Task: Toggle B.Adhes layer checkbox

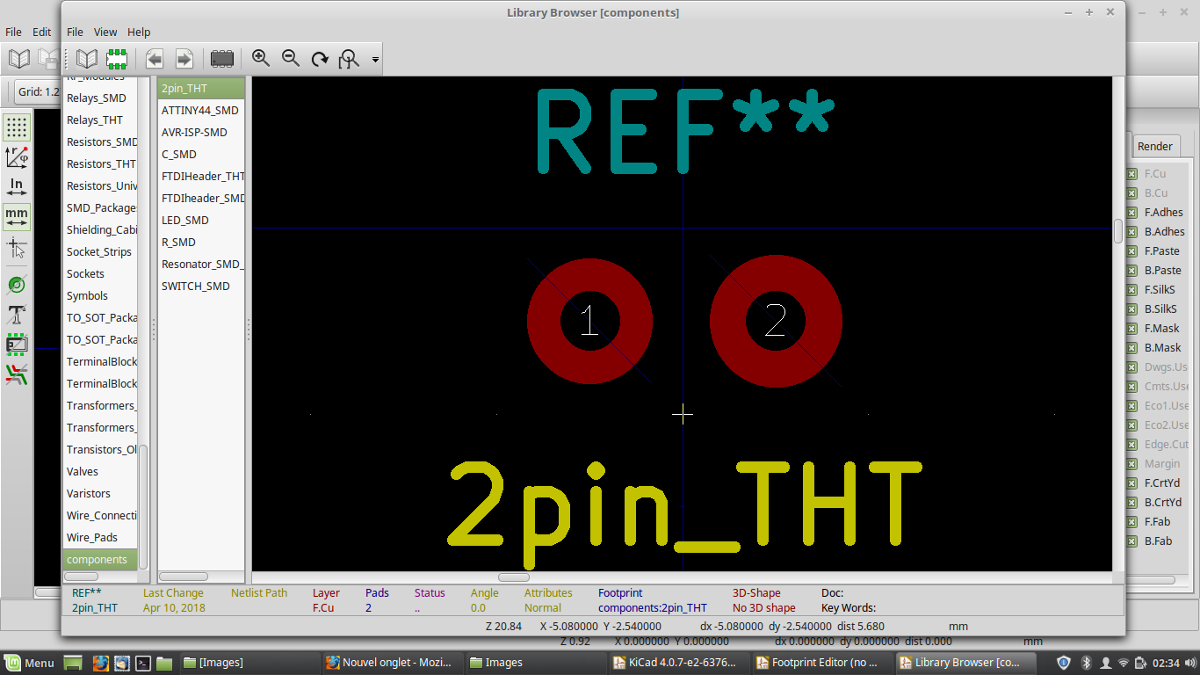Action: point(1132,232)
